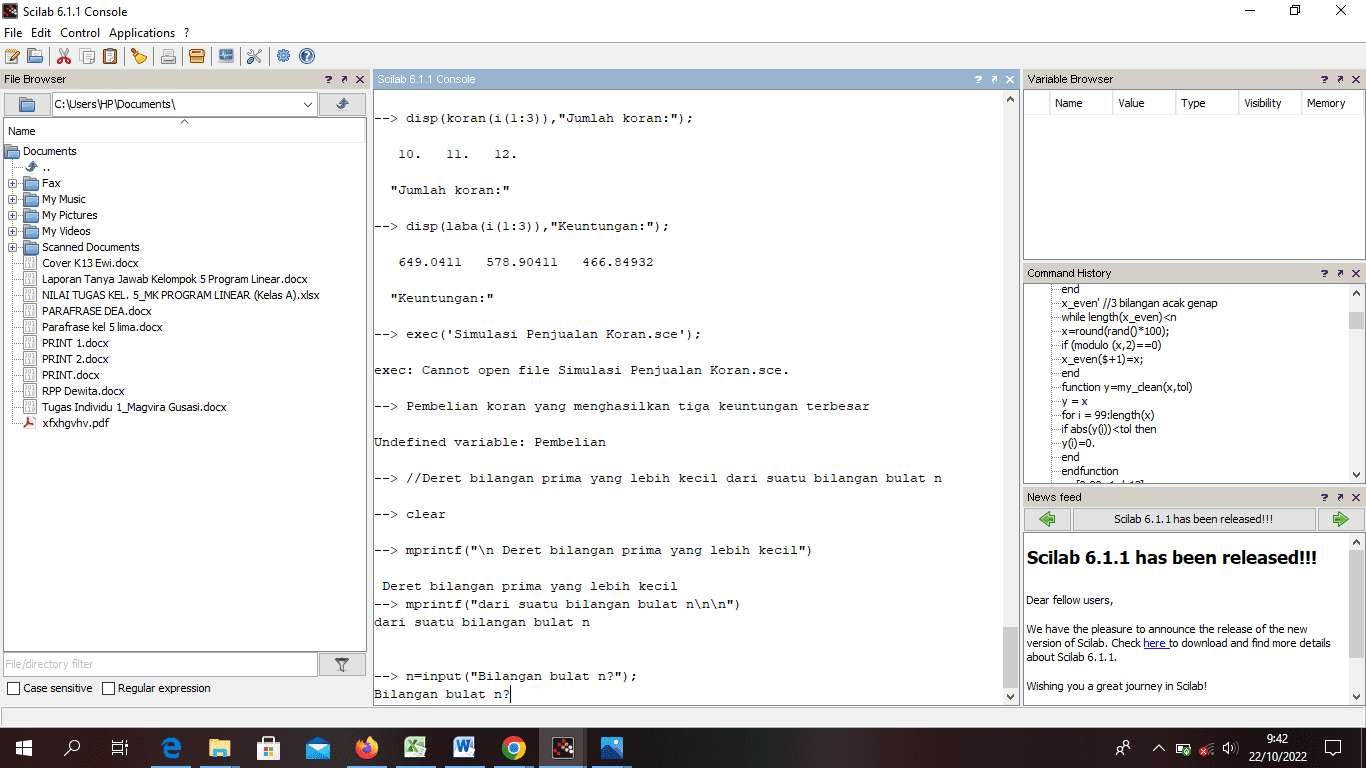Launch Xcos from toolbar icon
Viewport: 1366px width, 768px height.
pyautogui.click(x=226, y=56)
